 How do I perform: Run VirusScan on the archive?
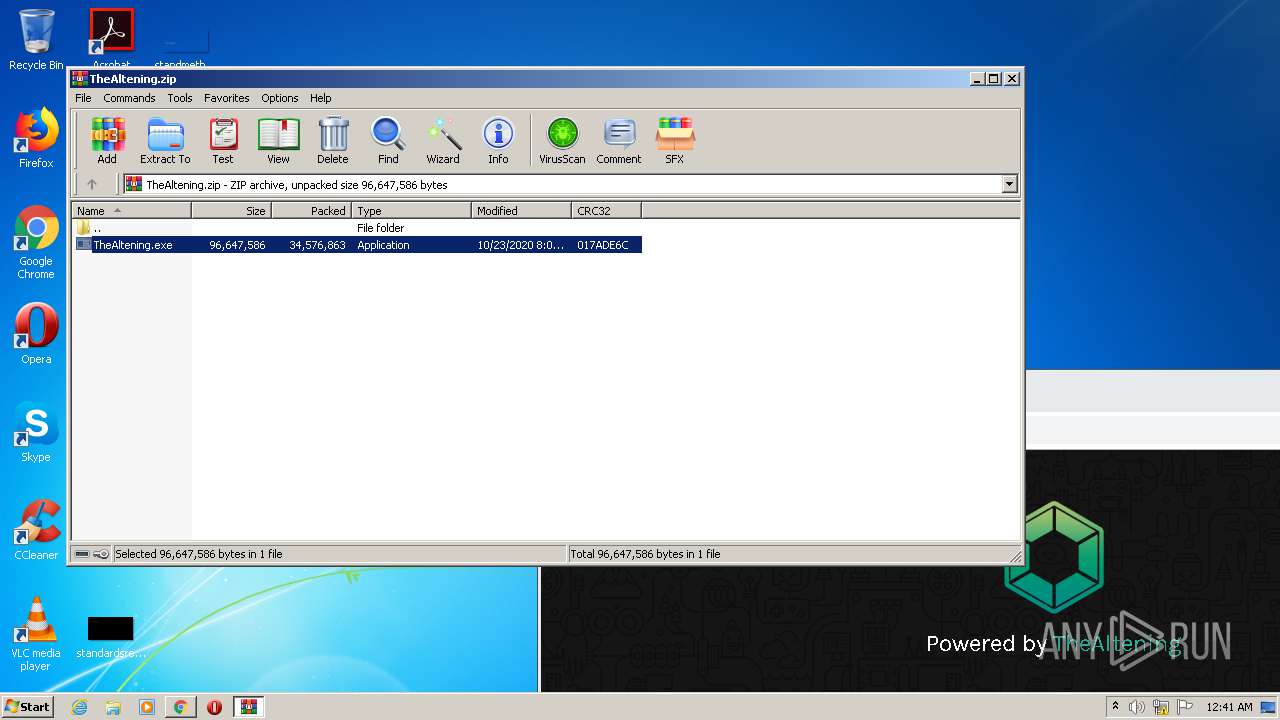(562, 140)
